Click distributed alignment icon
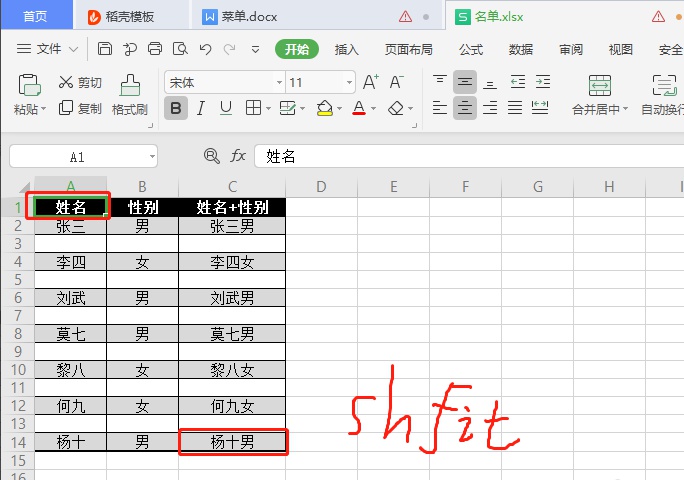 pyautogui.click(x=540, y=107)
